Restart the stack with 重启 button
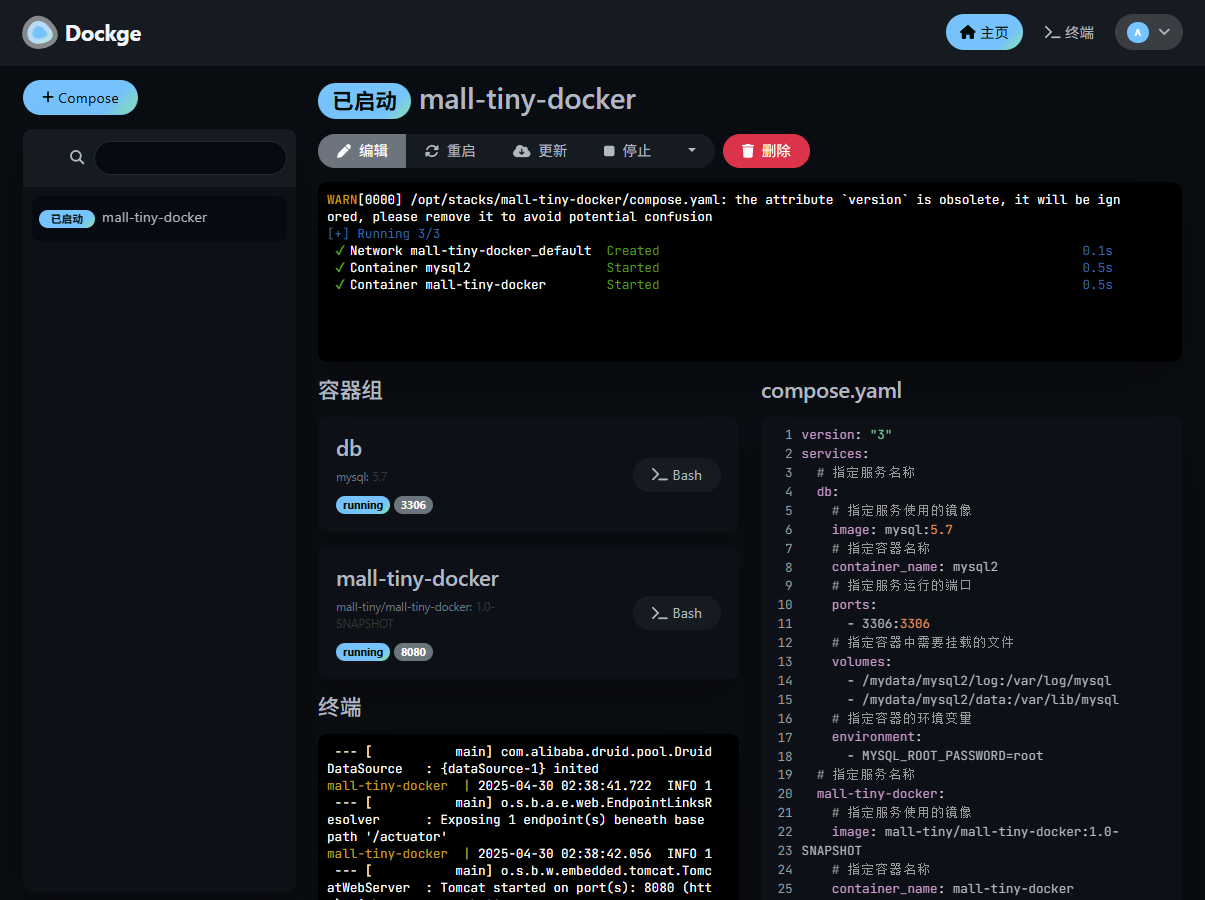Image resolution: width=1205 pixels, height=900 pixels. 450,151
